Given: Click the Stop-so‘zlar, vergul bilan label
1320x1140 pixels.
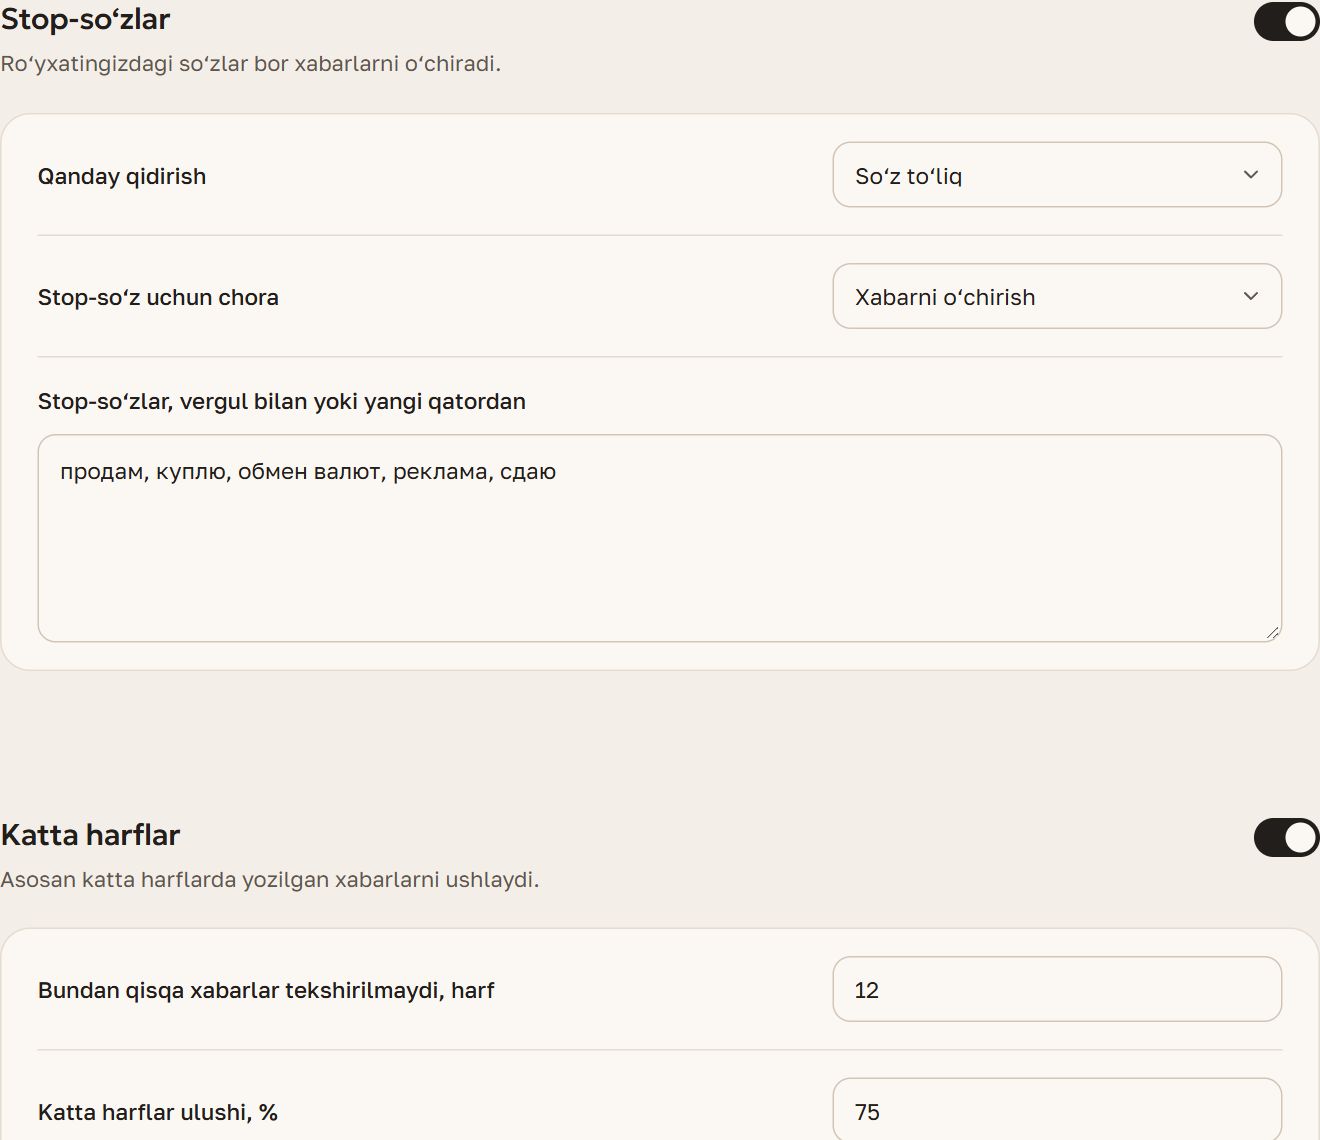Looking at the screenshot, I should [282, 401].
